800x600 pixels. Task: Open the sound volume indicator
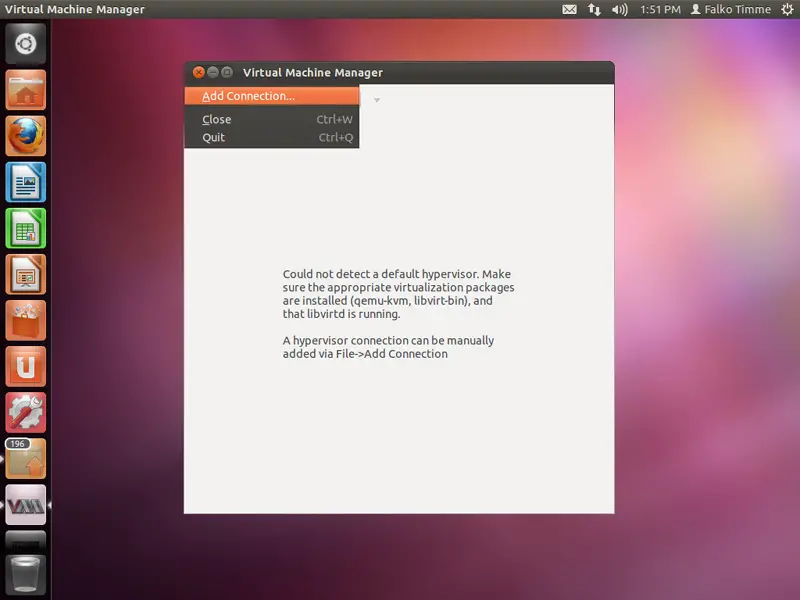[619, 9]
